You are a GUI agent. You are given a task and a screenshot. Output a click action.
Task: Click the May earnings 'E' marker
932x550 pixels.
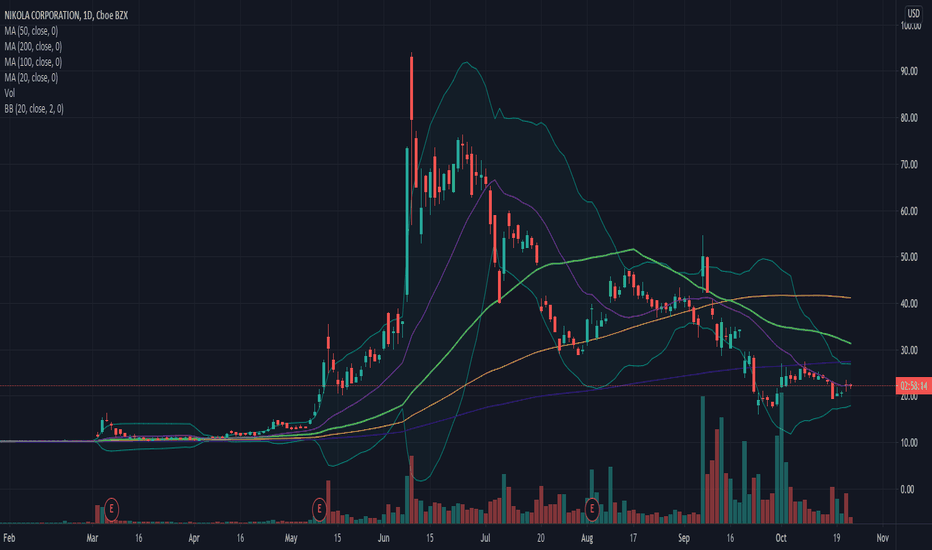[319, 509]
